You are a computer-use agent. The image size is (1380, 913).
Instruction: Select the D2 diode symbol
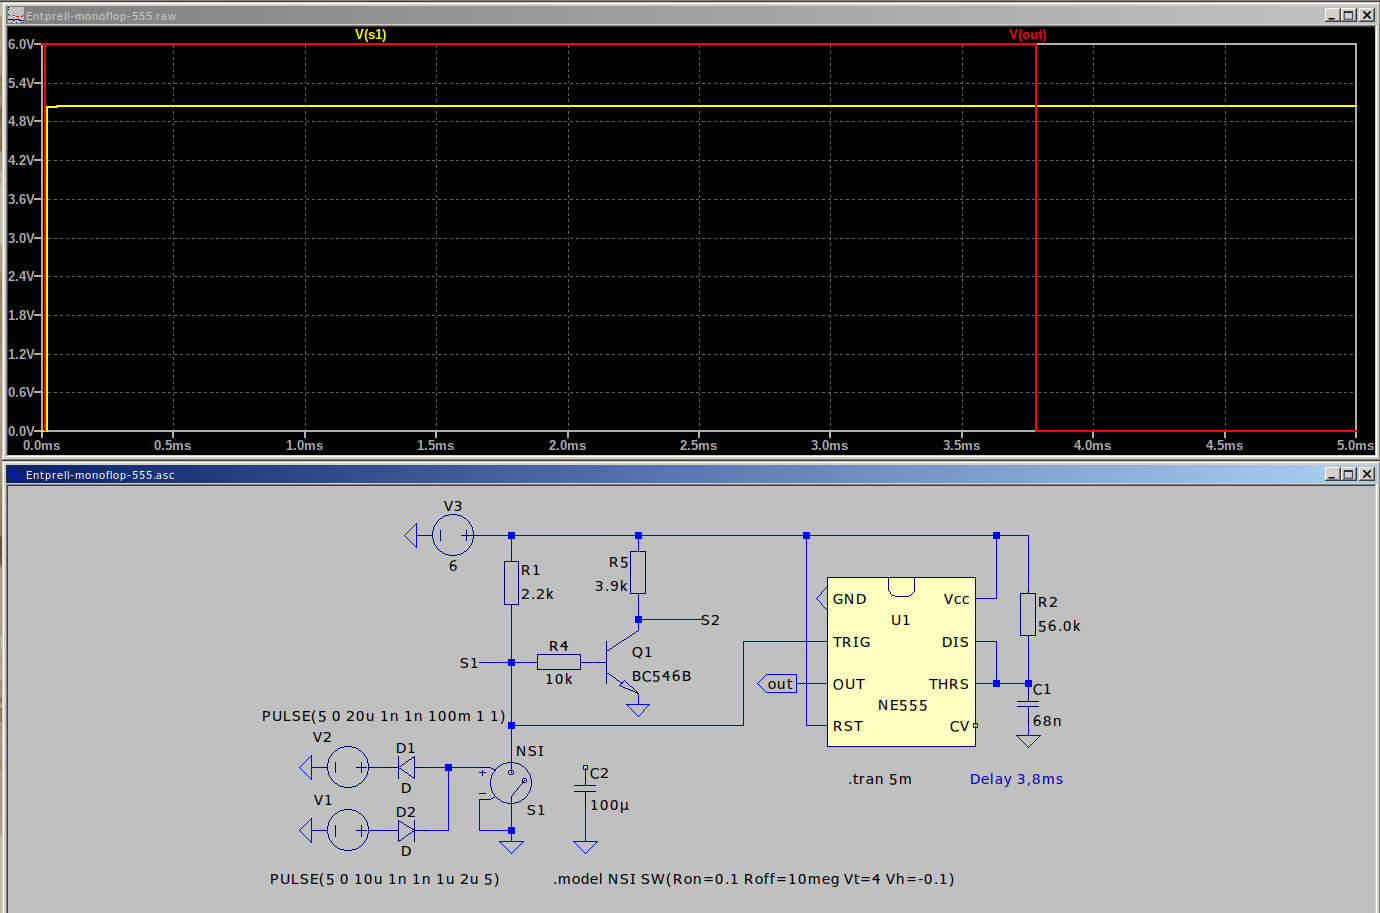(406, 831)
